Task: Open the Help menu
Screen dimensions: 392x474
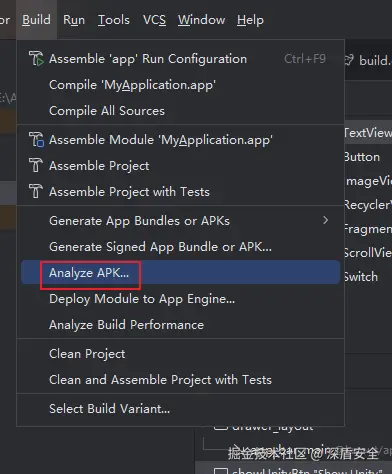Action: coord(250,20)
